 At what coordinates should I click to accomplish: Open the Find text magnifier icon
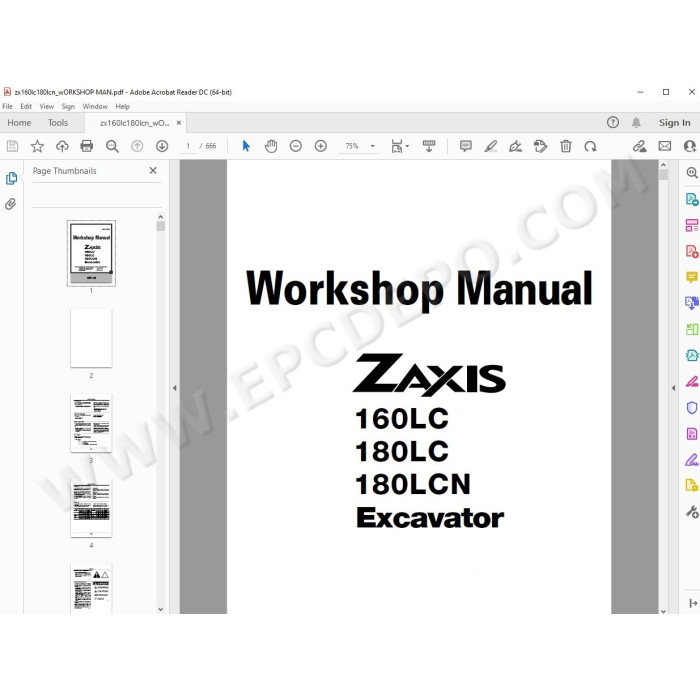point(112,146)
